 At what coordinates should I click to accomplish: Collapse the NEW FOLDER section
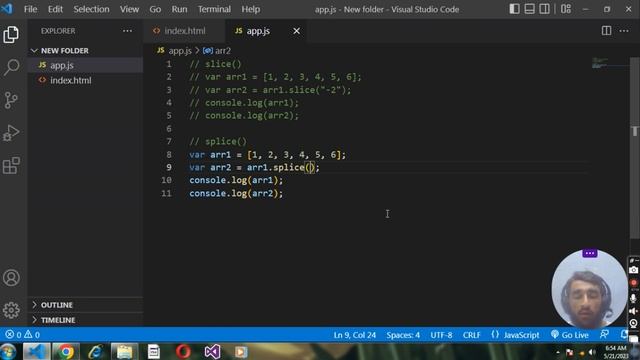pyautogui.click(x=85, y=51)
